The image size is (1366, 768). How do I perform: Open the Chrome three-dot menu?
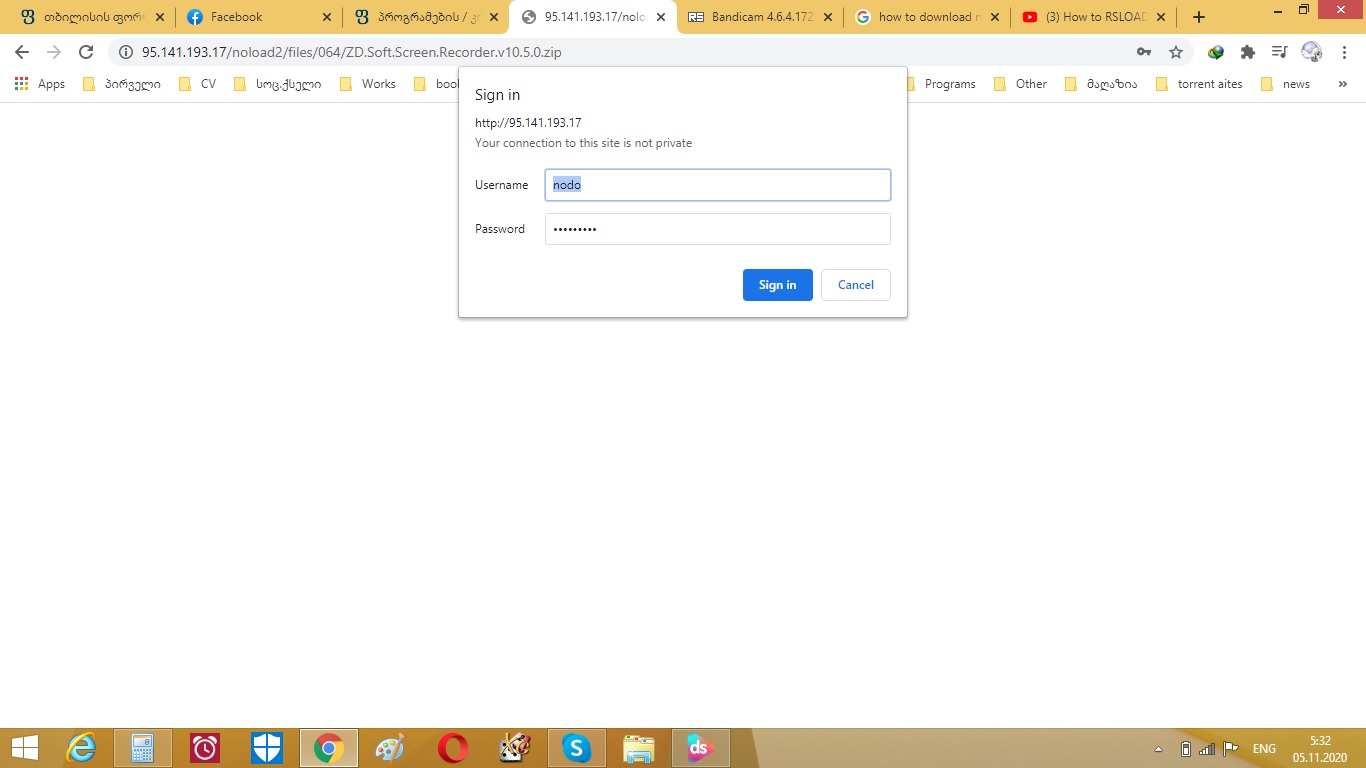(1343, 52)
